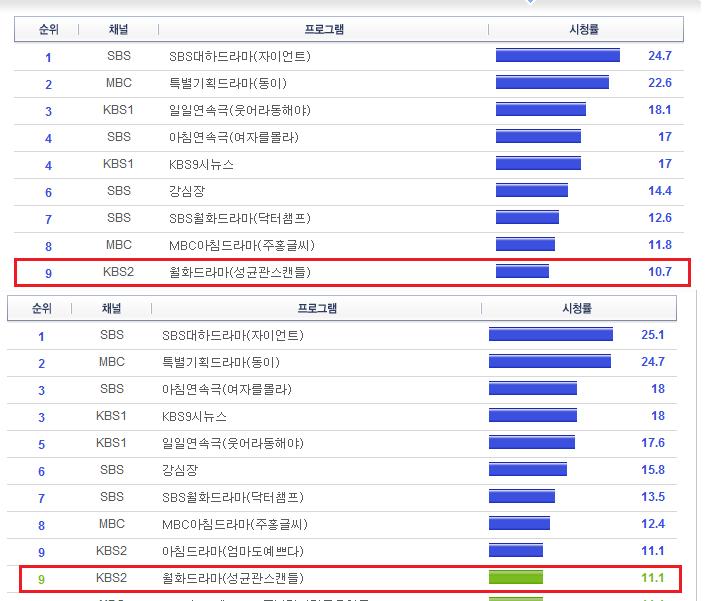Click SBS대하드라마(자이언트) in the 24.7 row

click(x=240, y=56)
